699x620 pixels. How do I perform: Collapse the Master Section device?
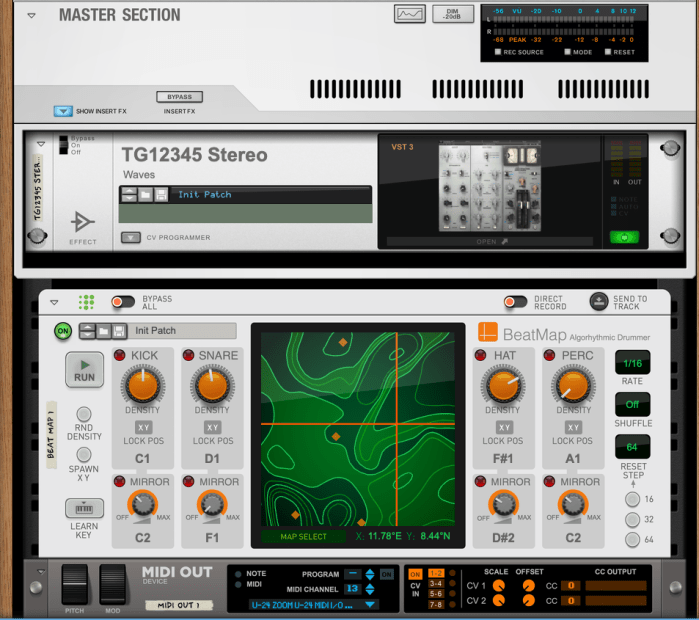pyautogui.click(x=32, y=16)
